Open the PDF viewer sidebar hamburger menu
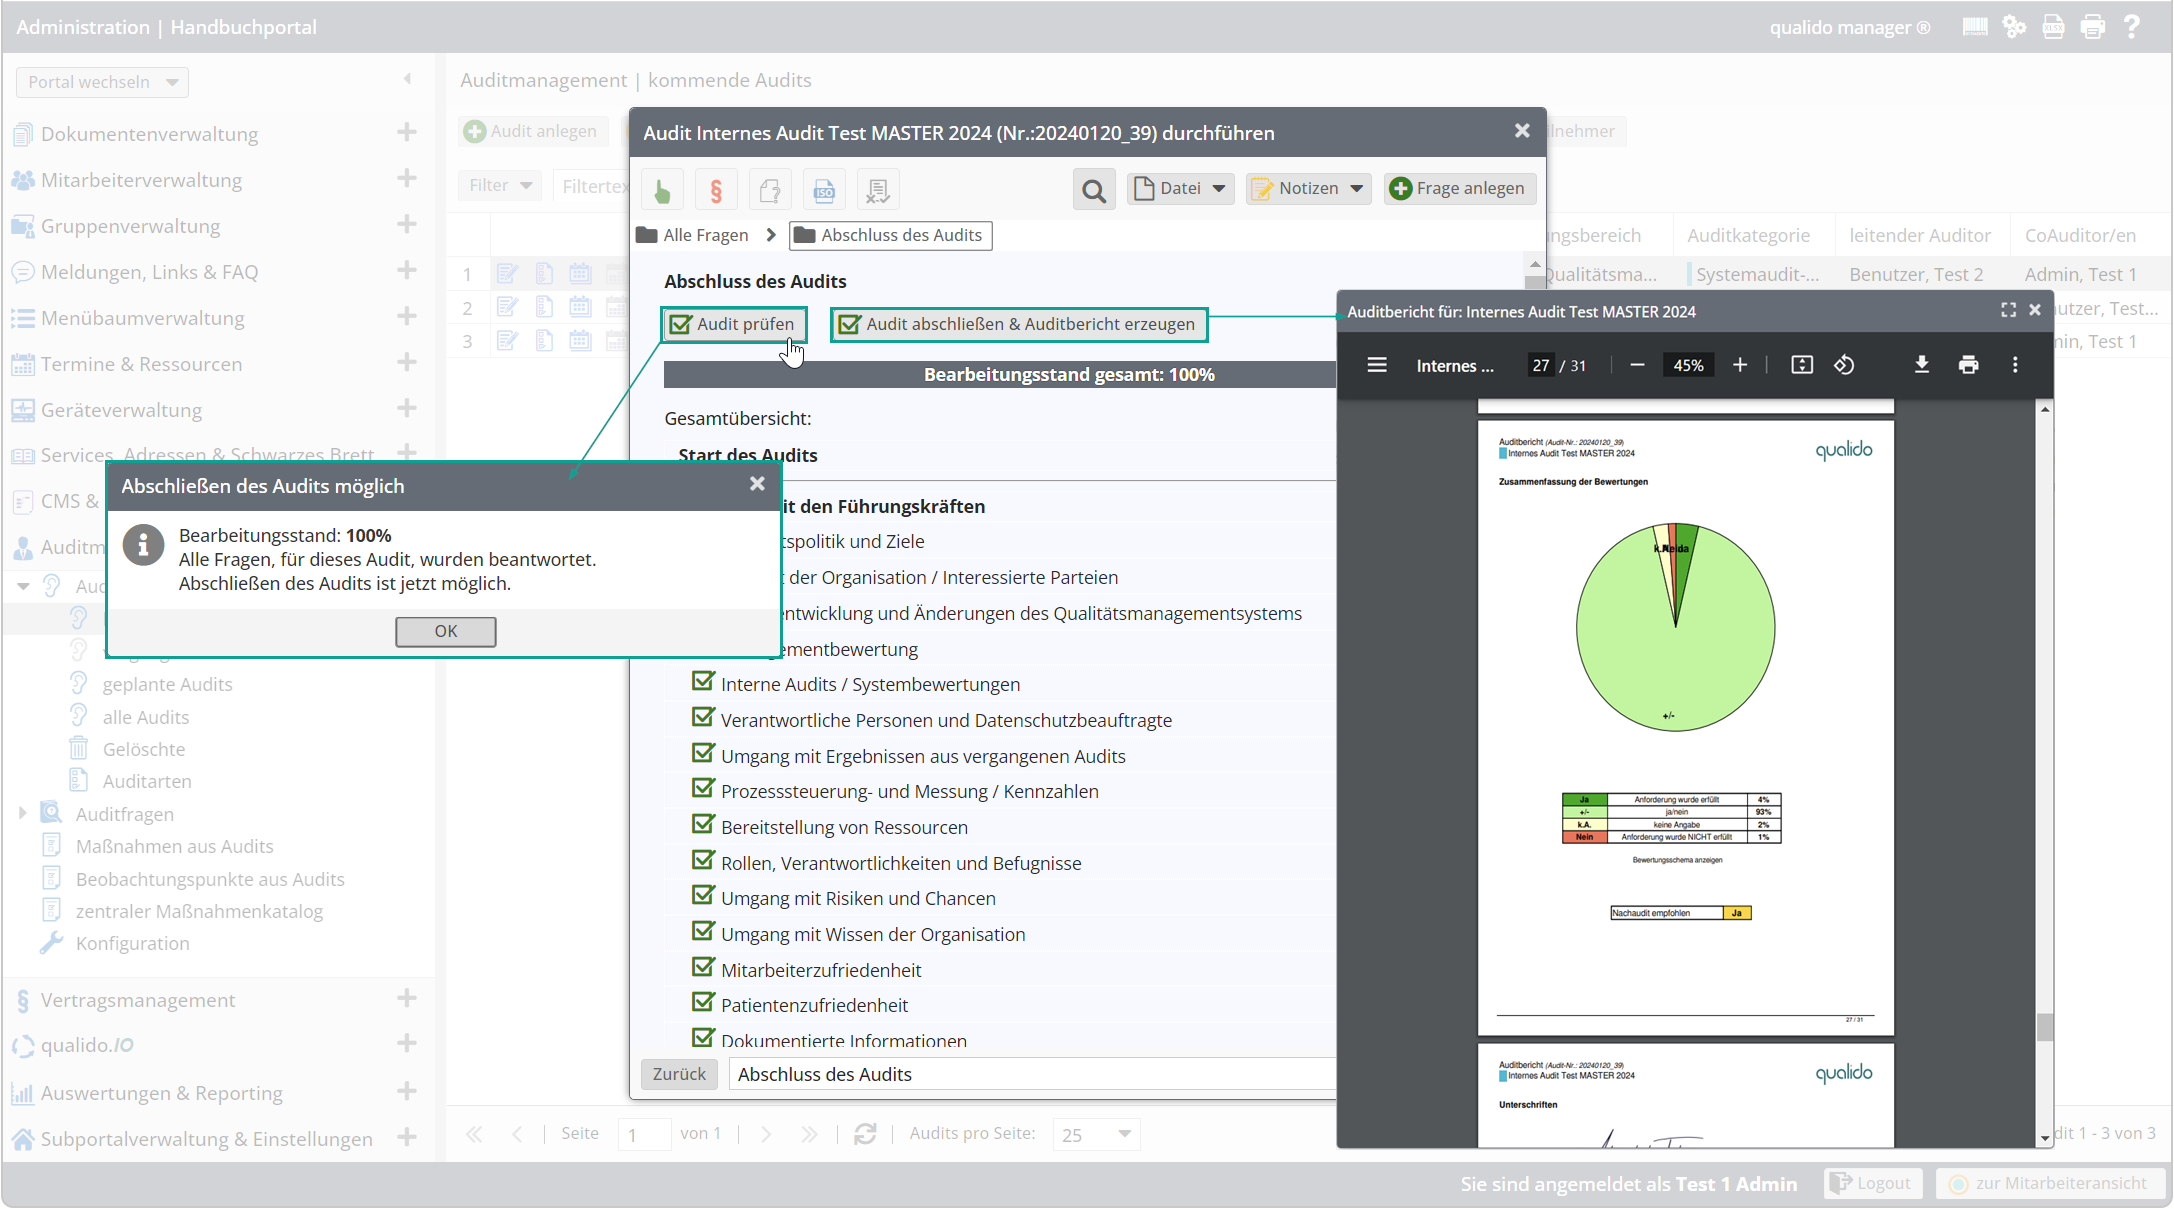This screenshot has width=2174, height=1209. [x=1377, y=365]
